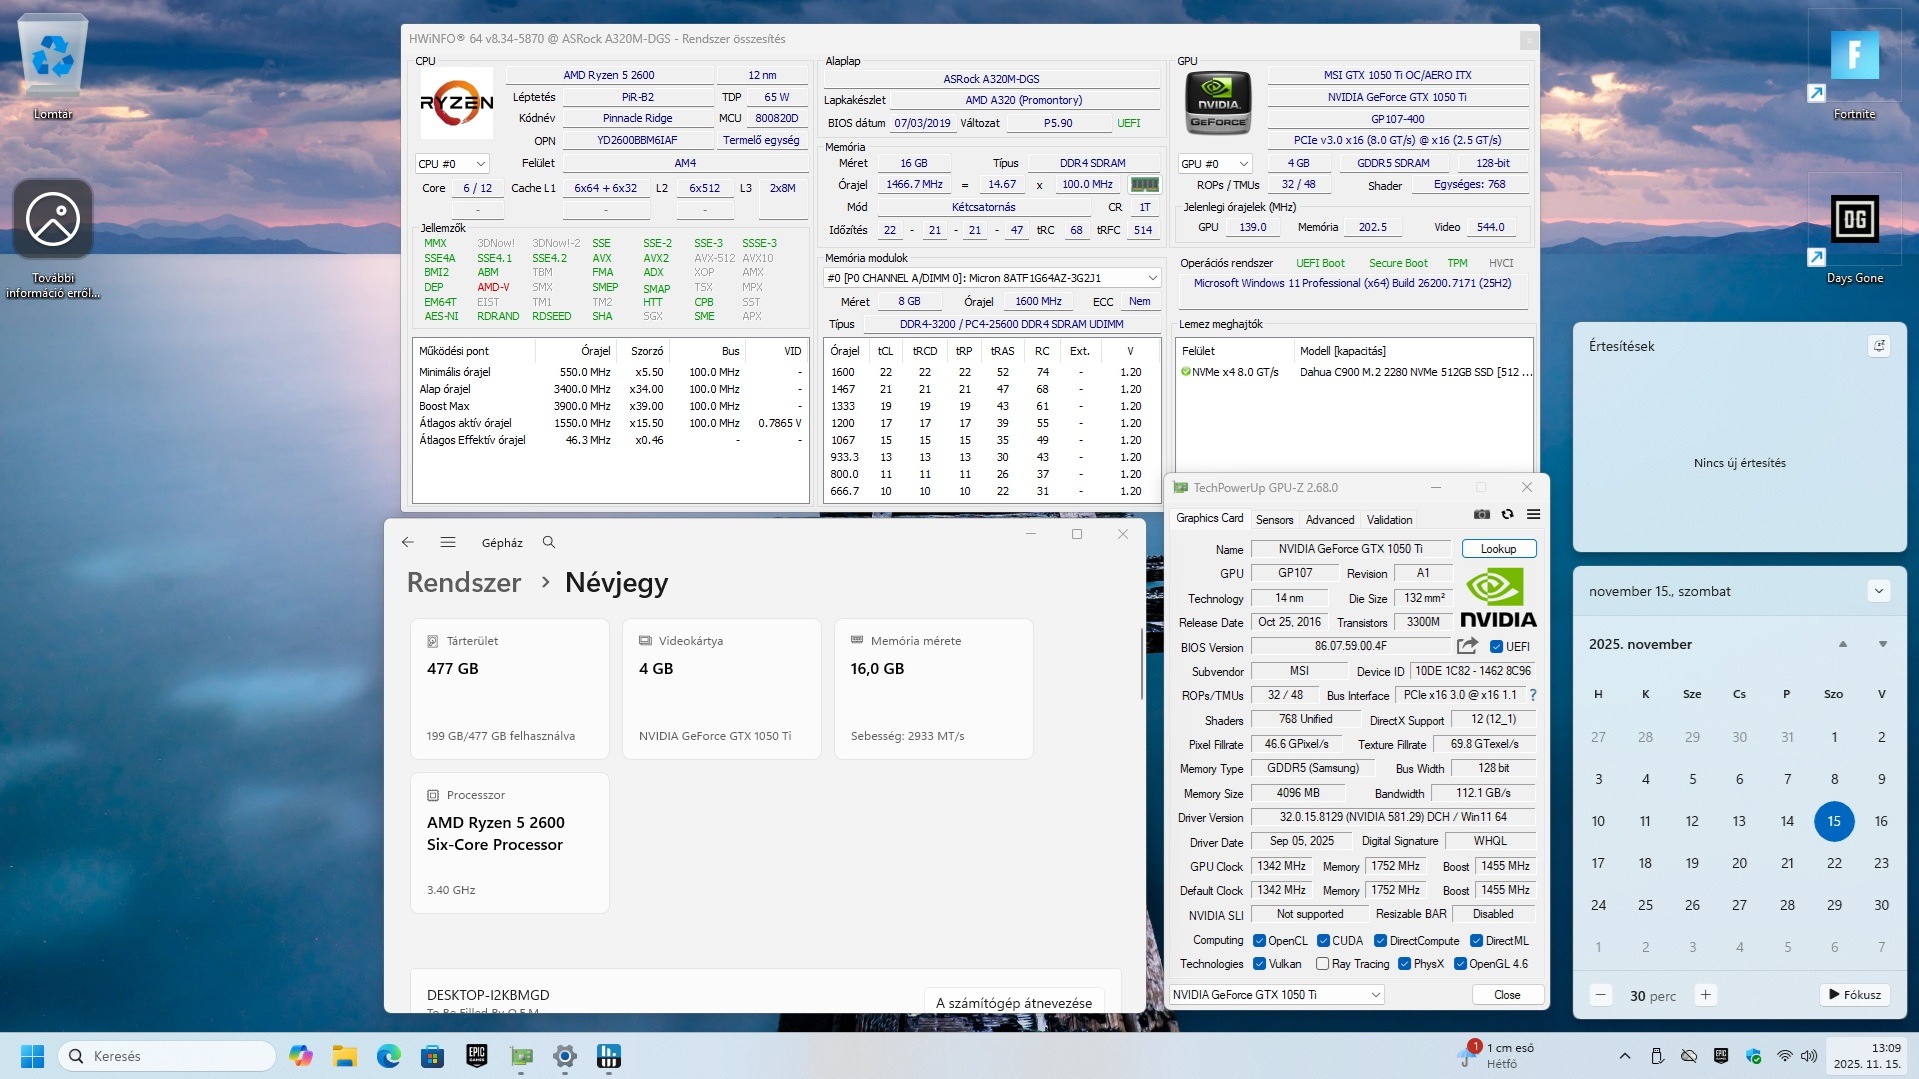The width and height of the screenshot is (1919, 1079).
Task: Toggle the DirectCompute checkbox
Action: [x=1380, y=940]
